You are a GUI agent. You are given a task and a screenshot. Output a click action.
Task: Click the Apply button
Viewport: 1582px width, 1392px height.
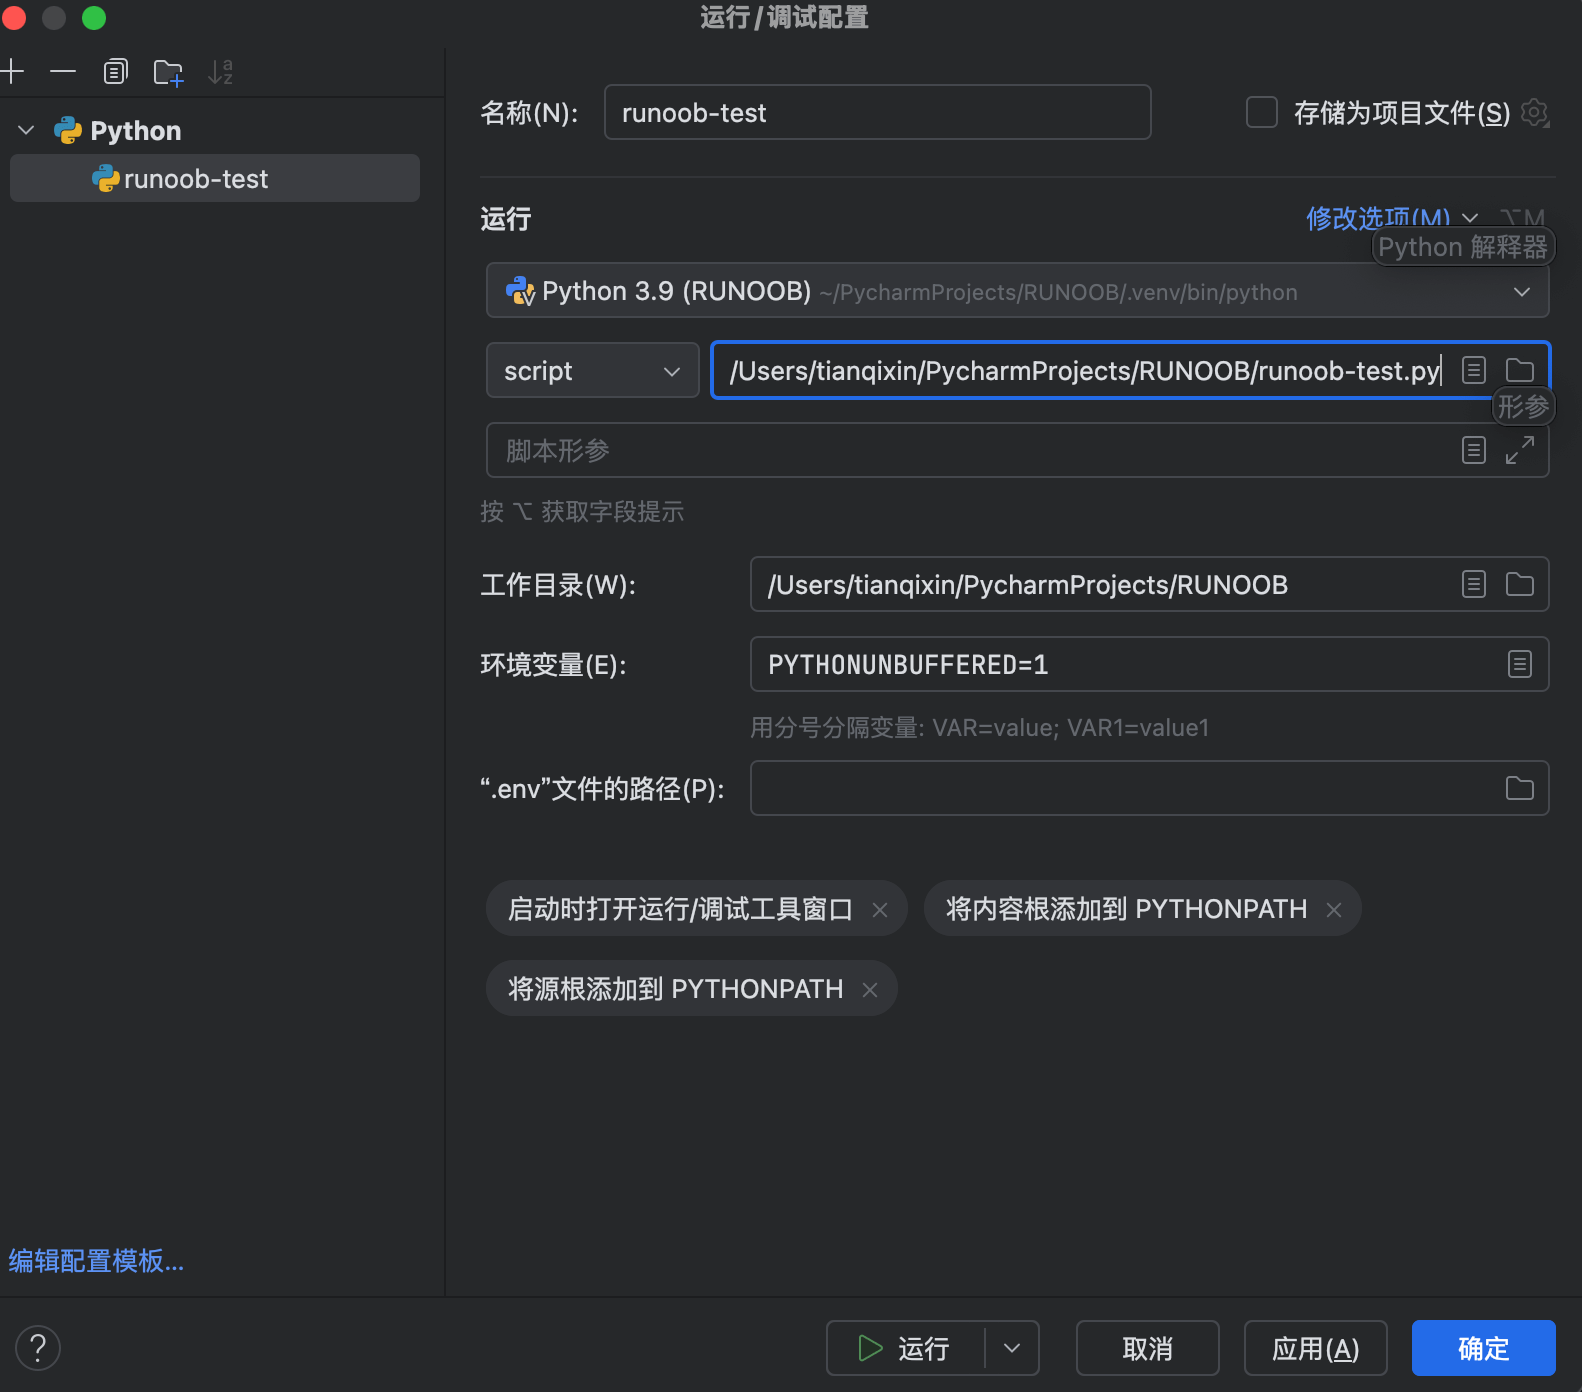1314,1349
